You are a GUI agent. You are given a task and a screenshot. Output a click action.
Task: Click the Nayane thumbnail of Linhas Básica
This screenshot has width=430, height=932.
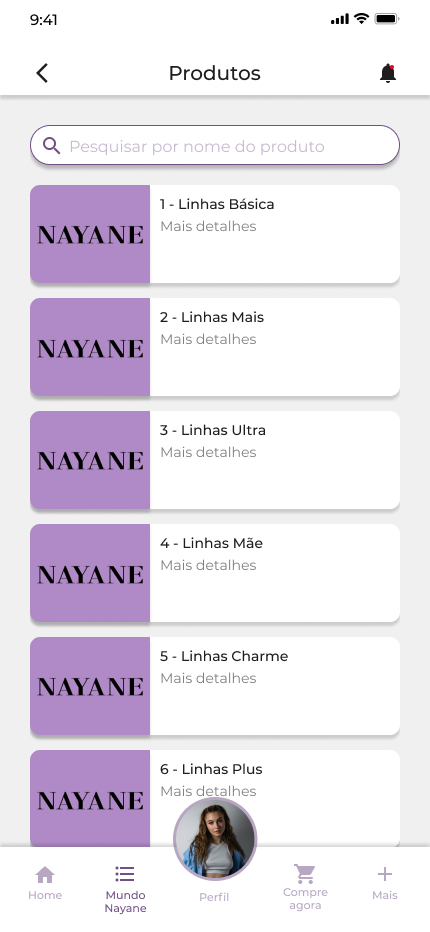click(90, 234)
